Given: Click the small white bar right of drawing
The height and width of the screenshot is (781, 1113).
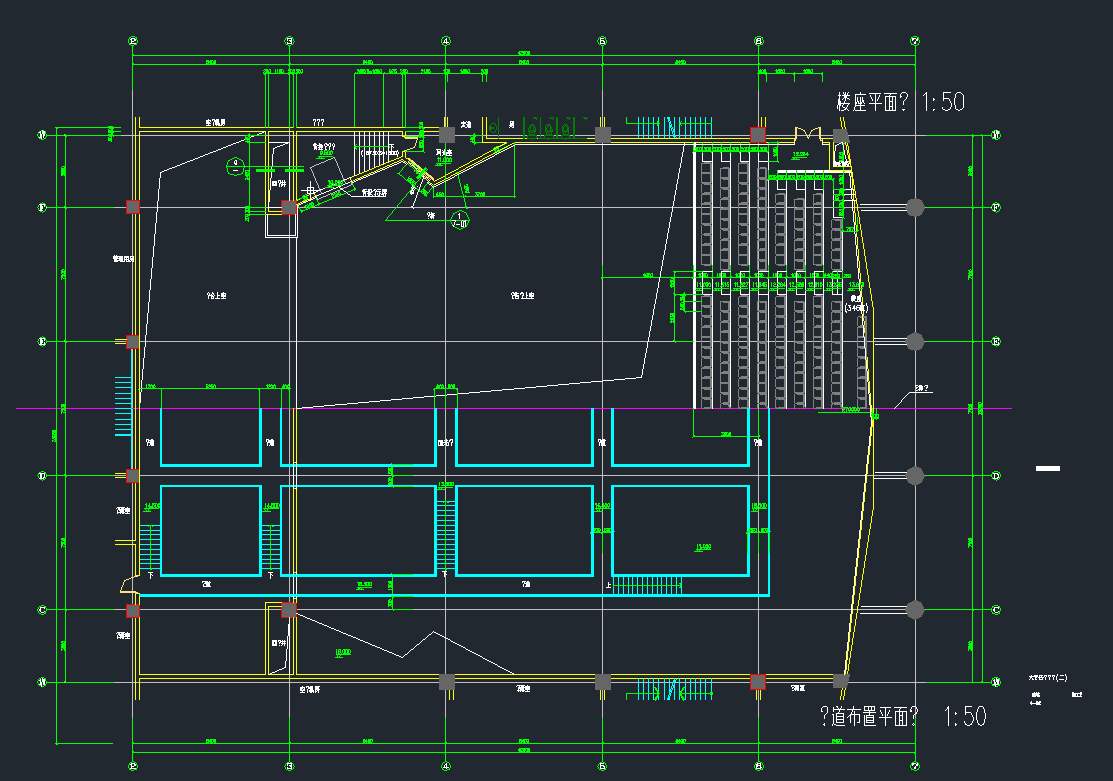Looking at the screenshot, I should tap(1047, 468).
